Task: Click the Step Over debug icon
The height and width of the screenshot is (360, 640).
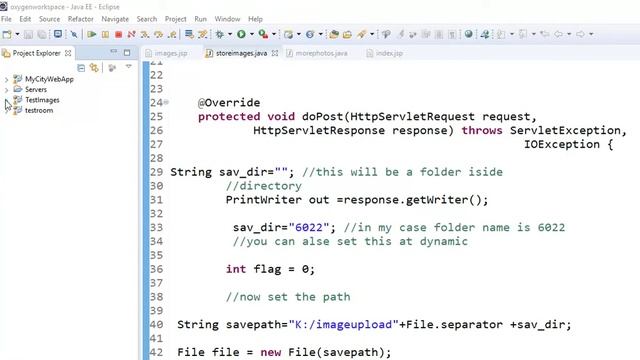Action: click(158, 34)
